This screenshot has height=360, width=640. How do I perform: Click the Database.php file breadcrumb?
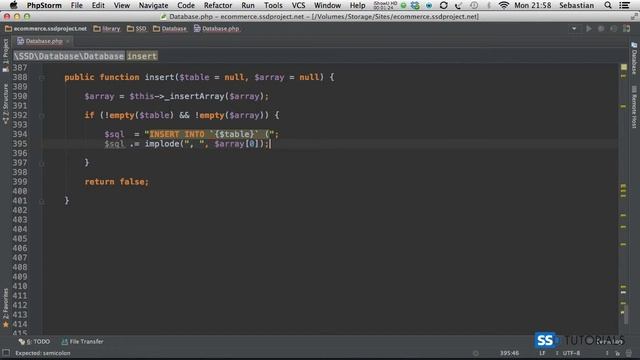coord(217,29)
